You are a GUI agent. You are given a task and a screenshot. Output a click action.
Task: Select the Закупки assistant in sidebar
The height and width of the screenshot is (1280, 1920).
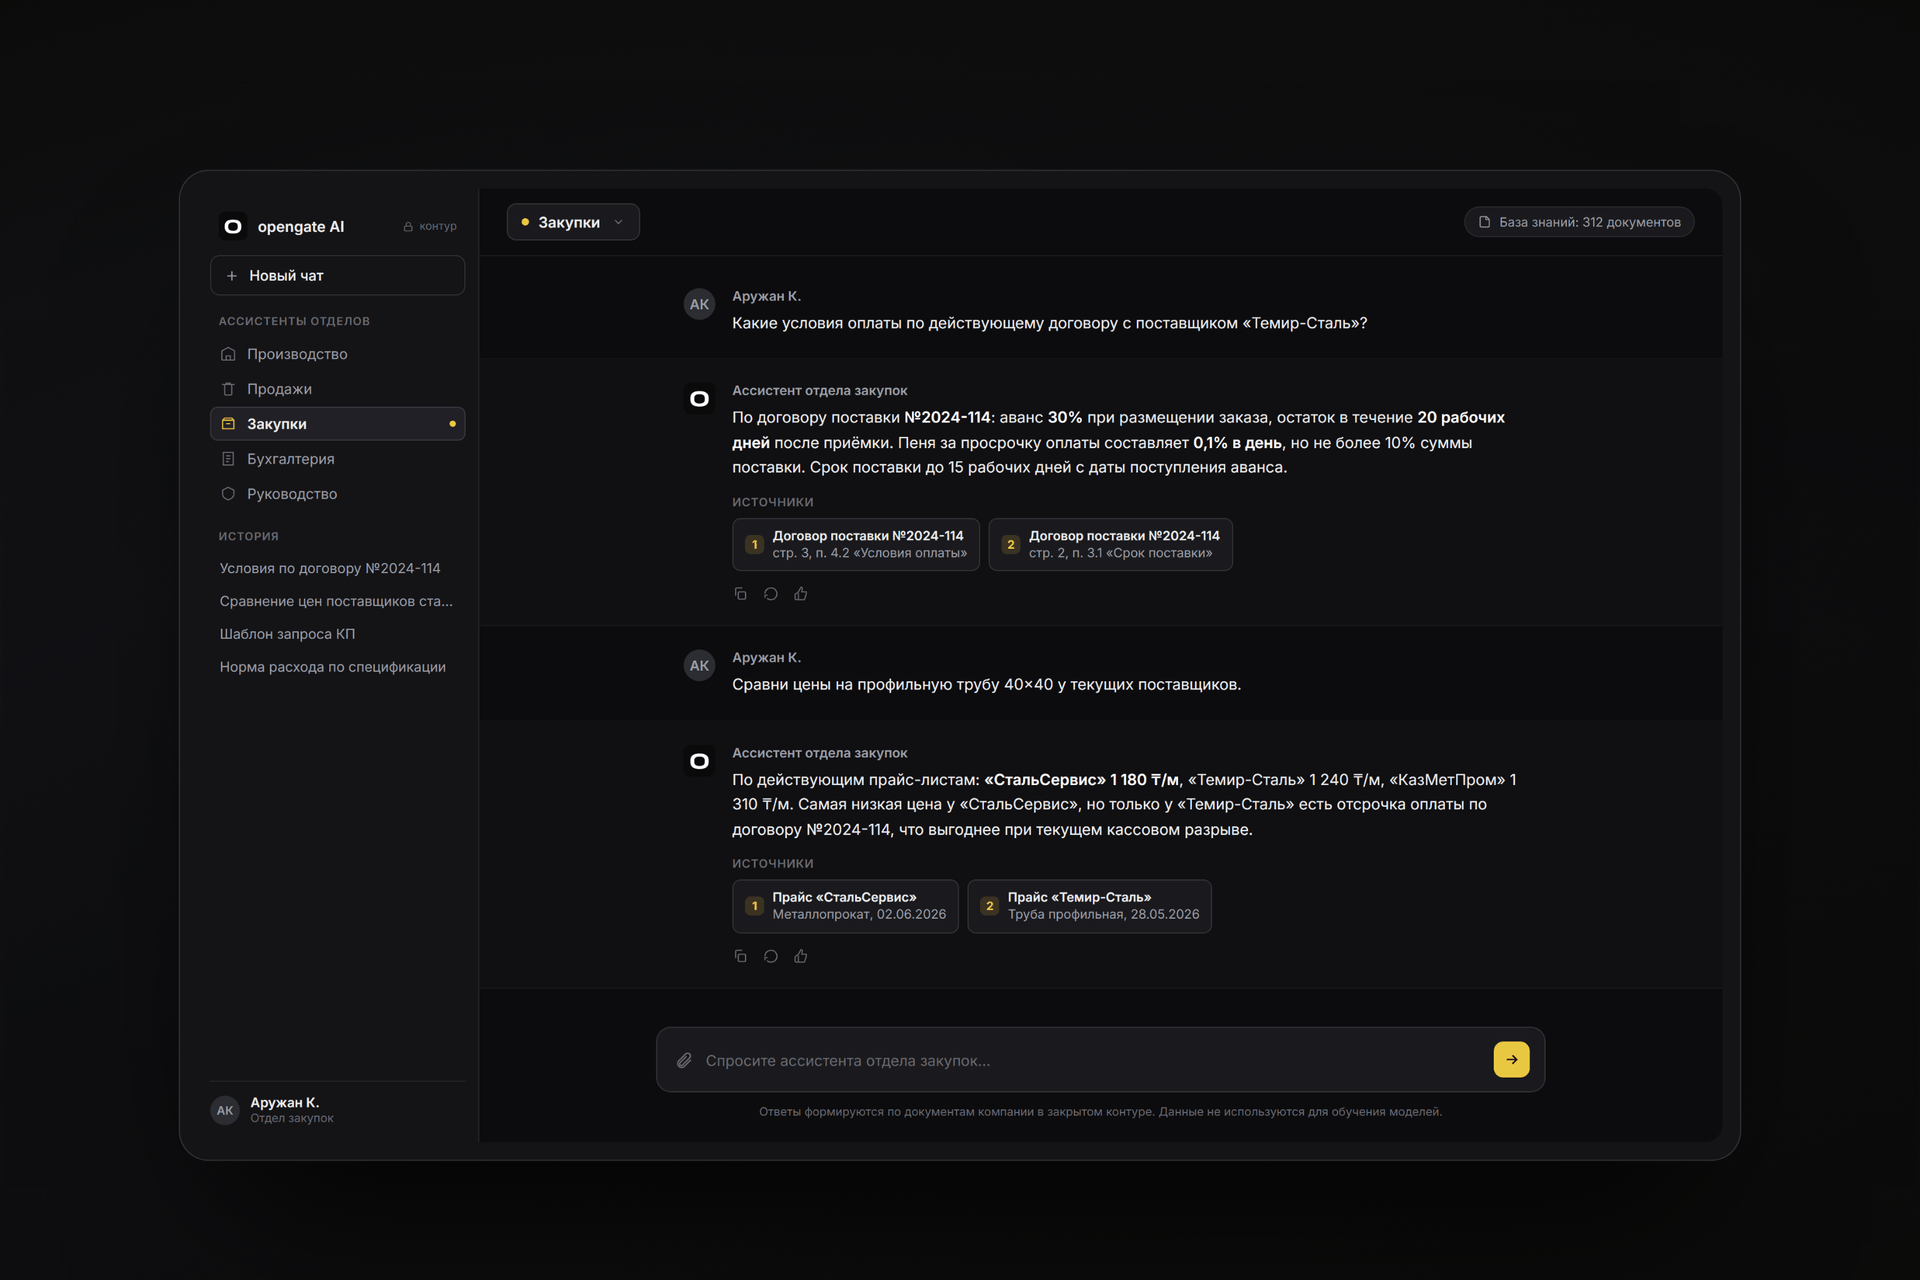(x=337, y=424)
